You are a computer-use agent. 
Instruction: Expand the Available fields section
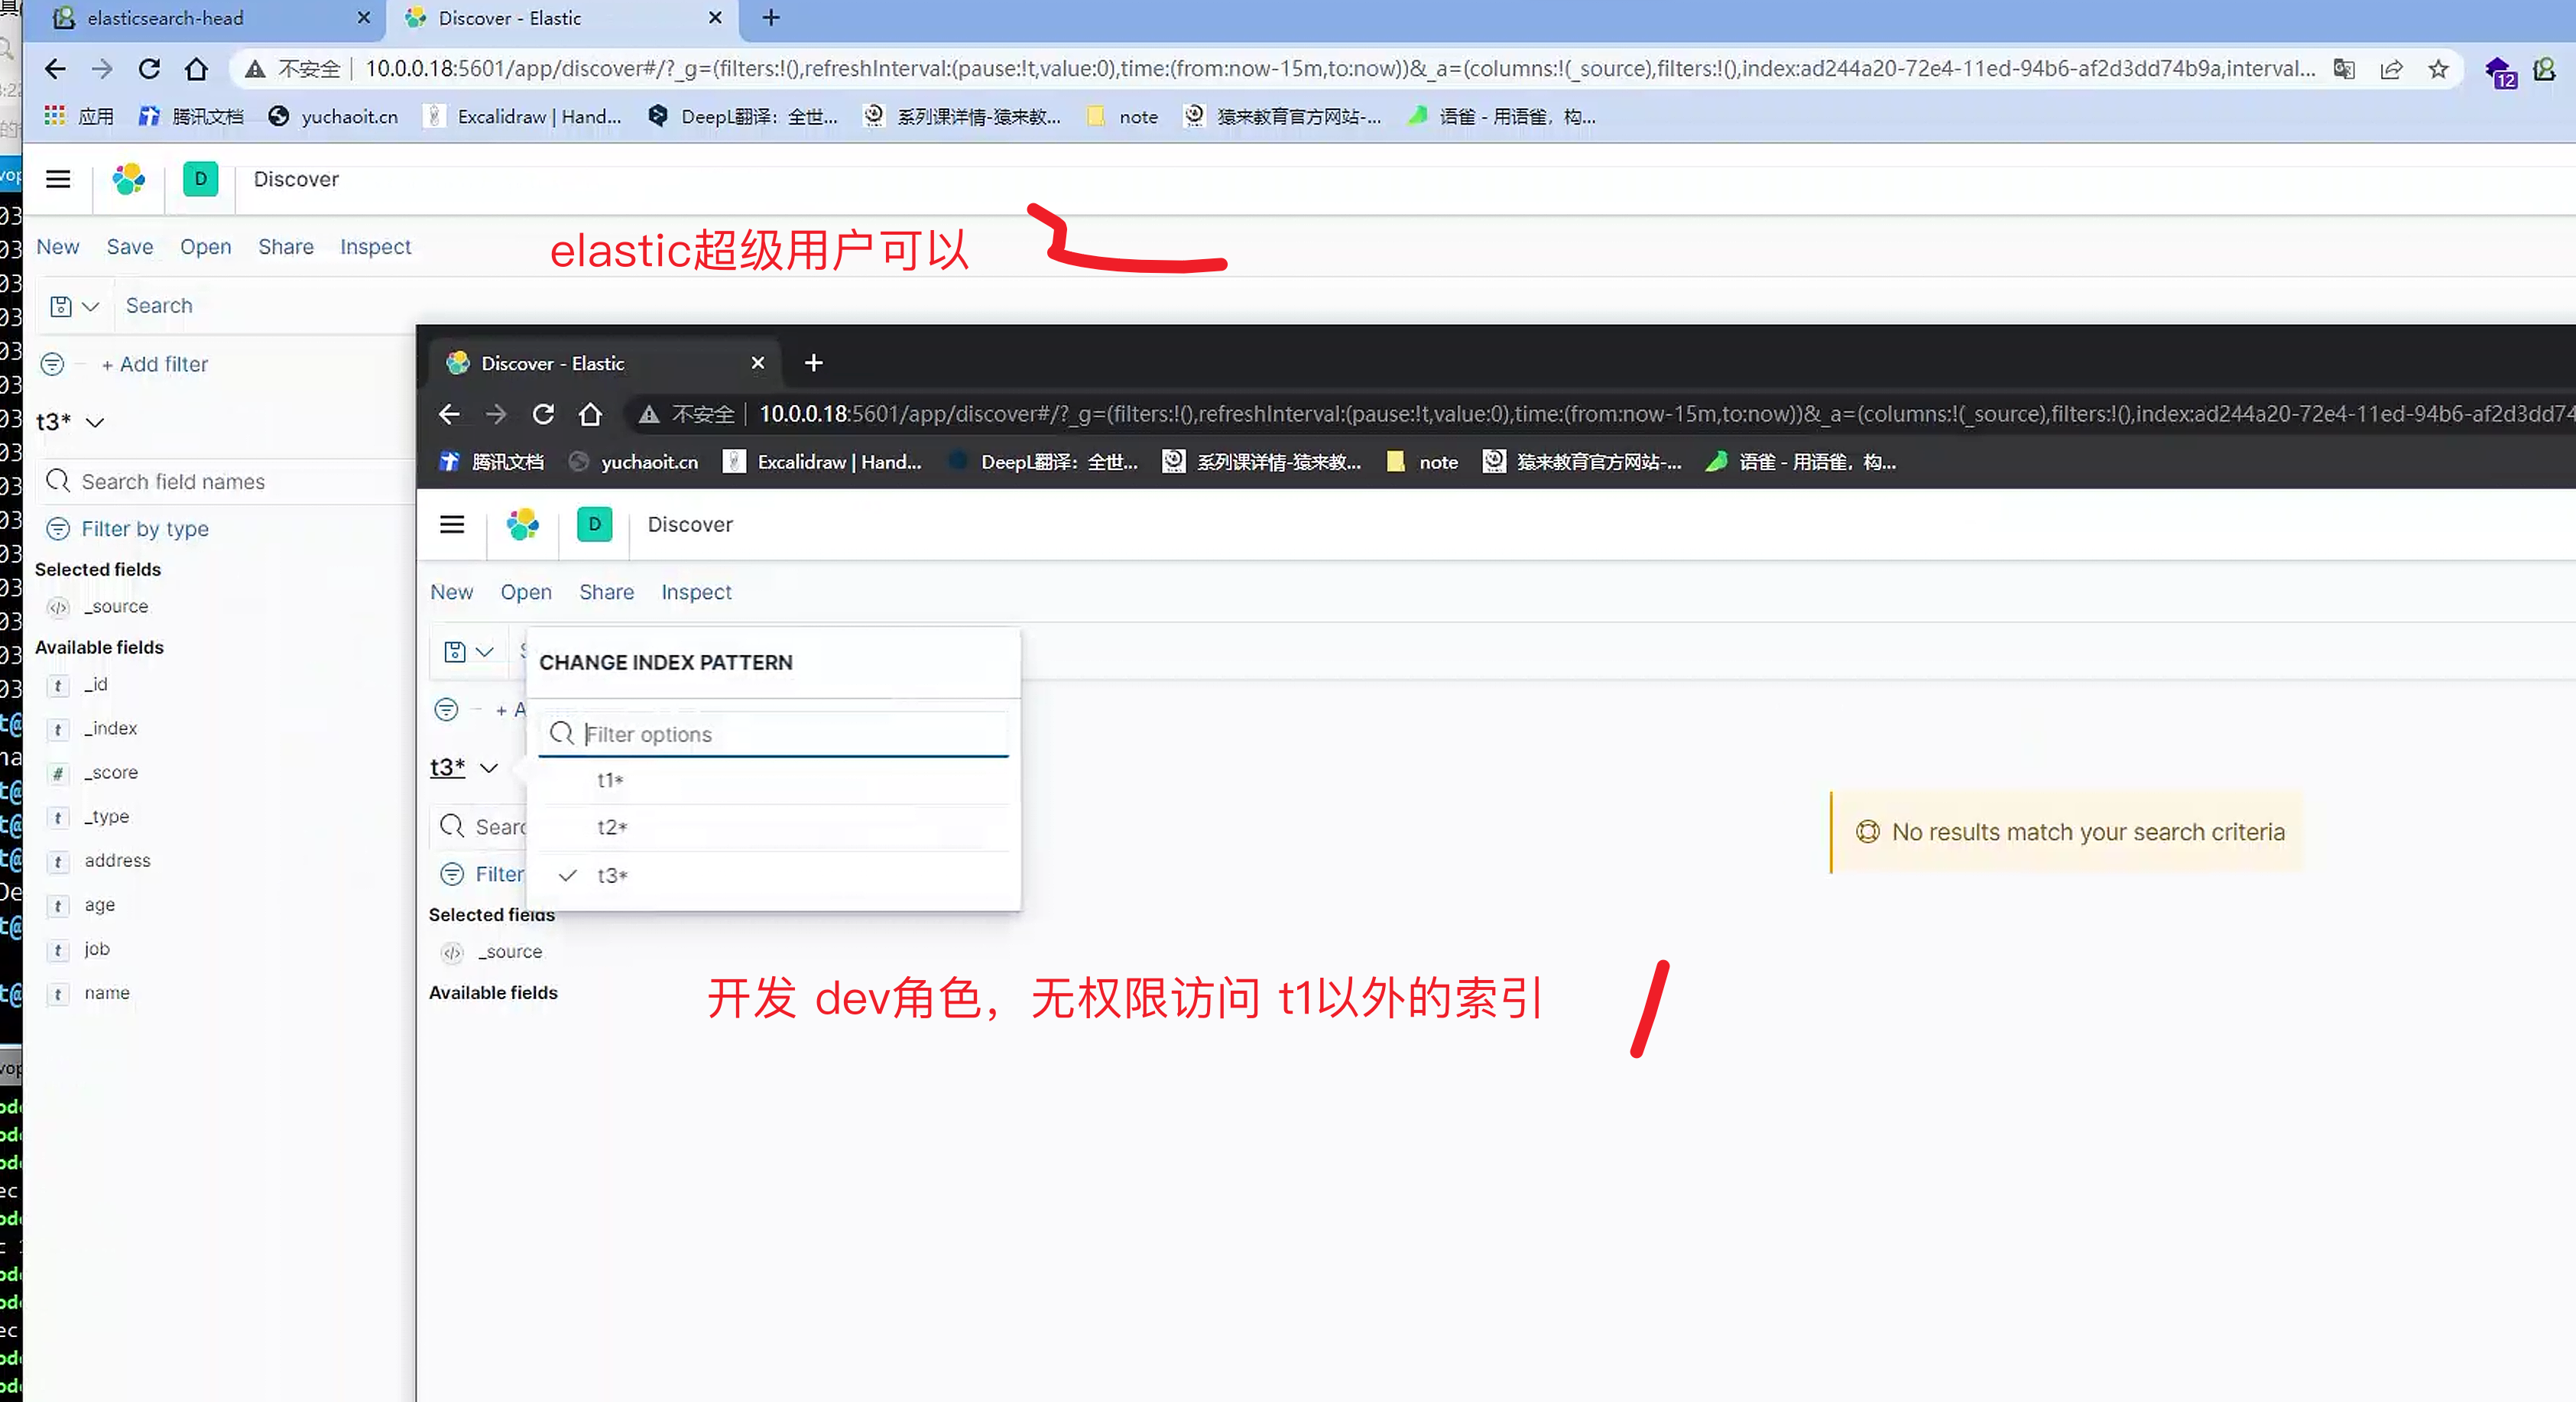coord(99,647)
